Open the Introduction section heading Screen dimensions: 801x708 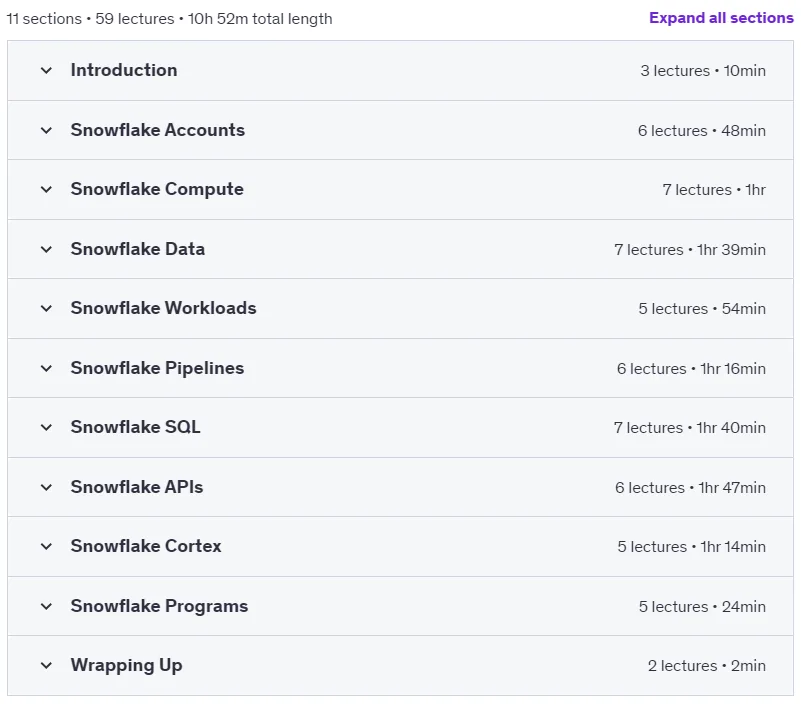(x=124, y=70)
